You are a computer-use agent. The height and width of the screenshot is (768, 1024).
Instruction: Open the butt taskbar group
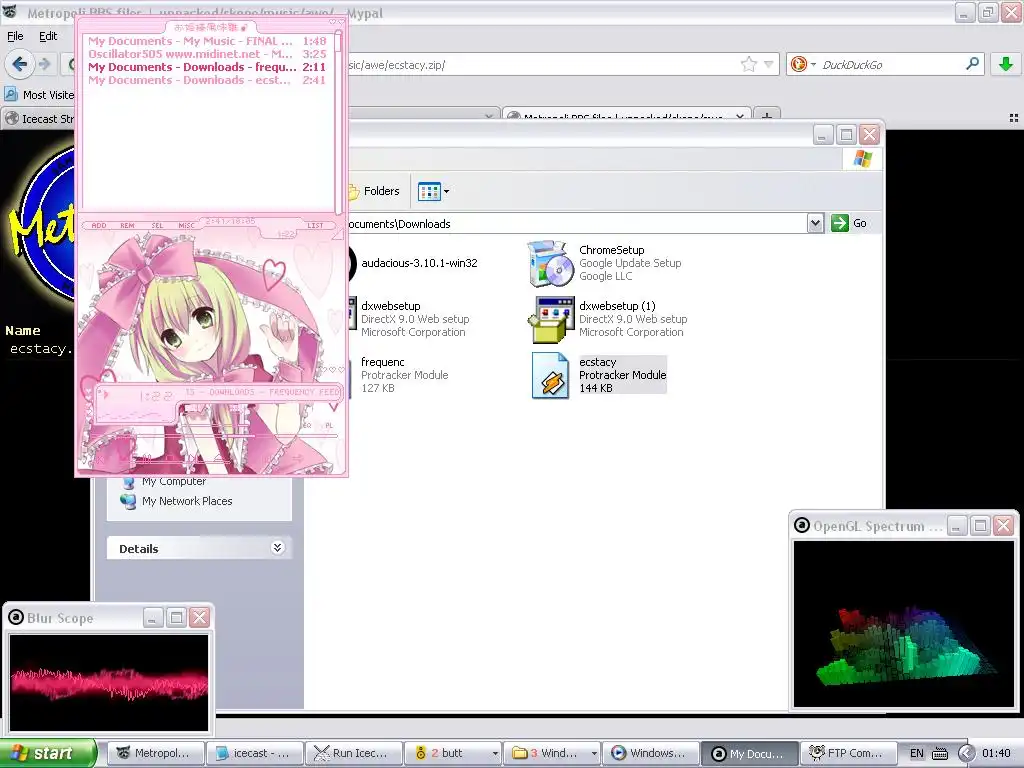coord(453,753)
